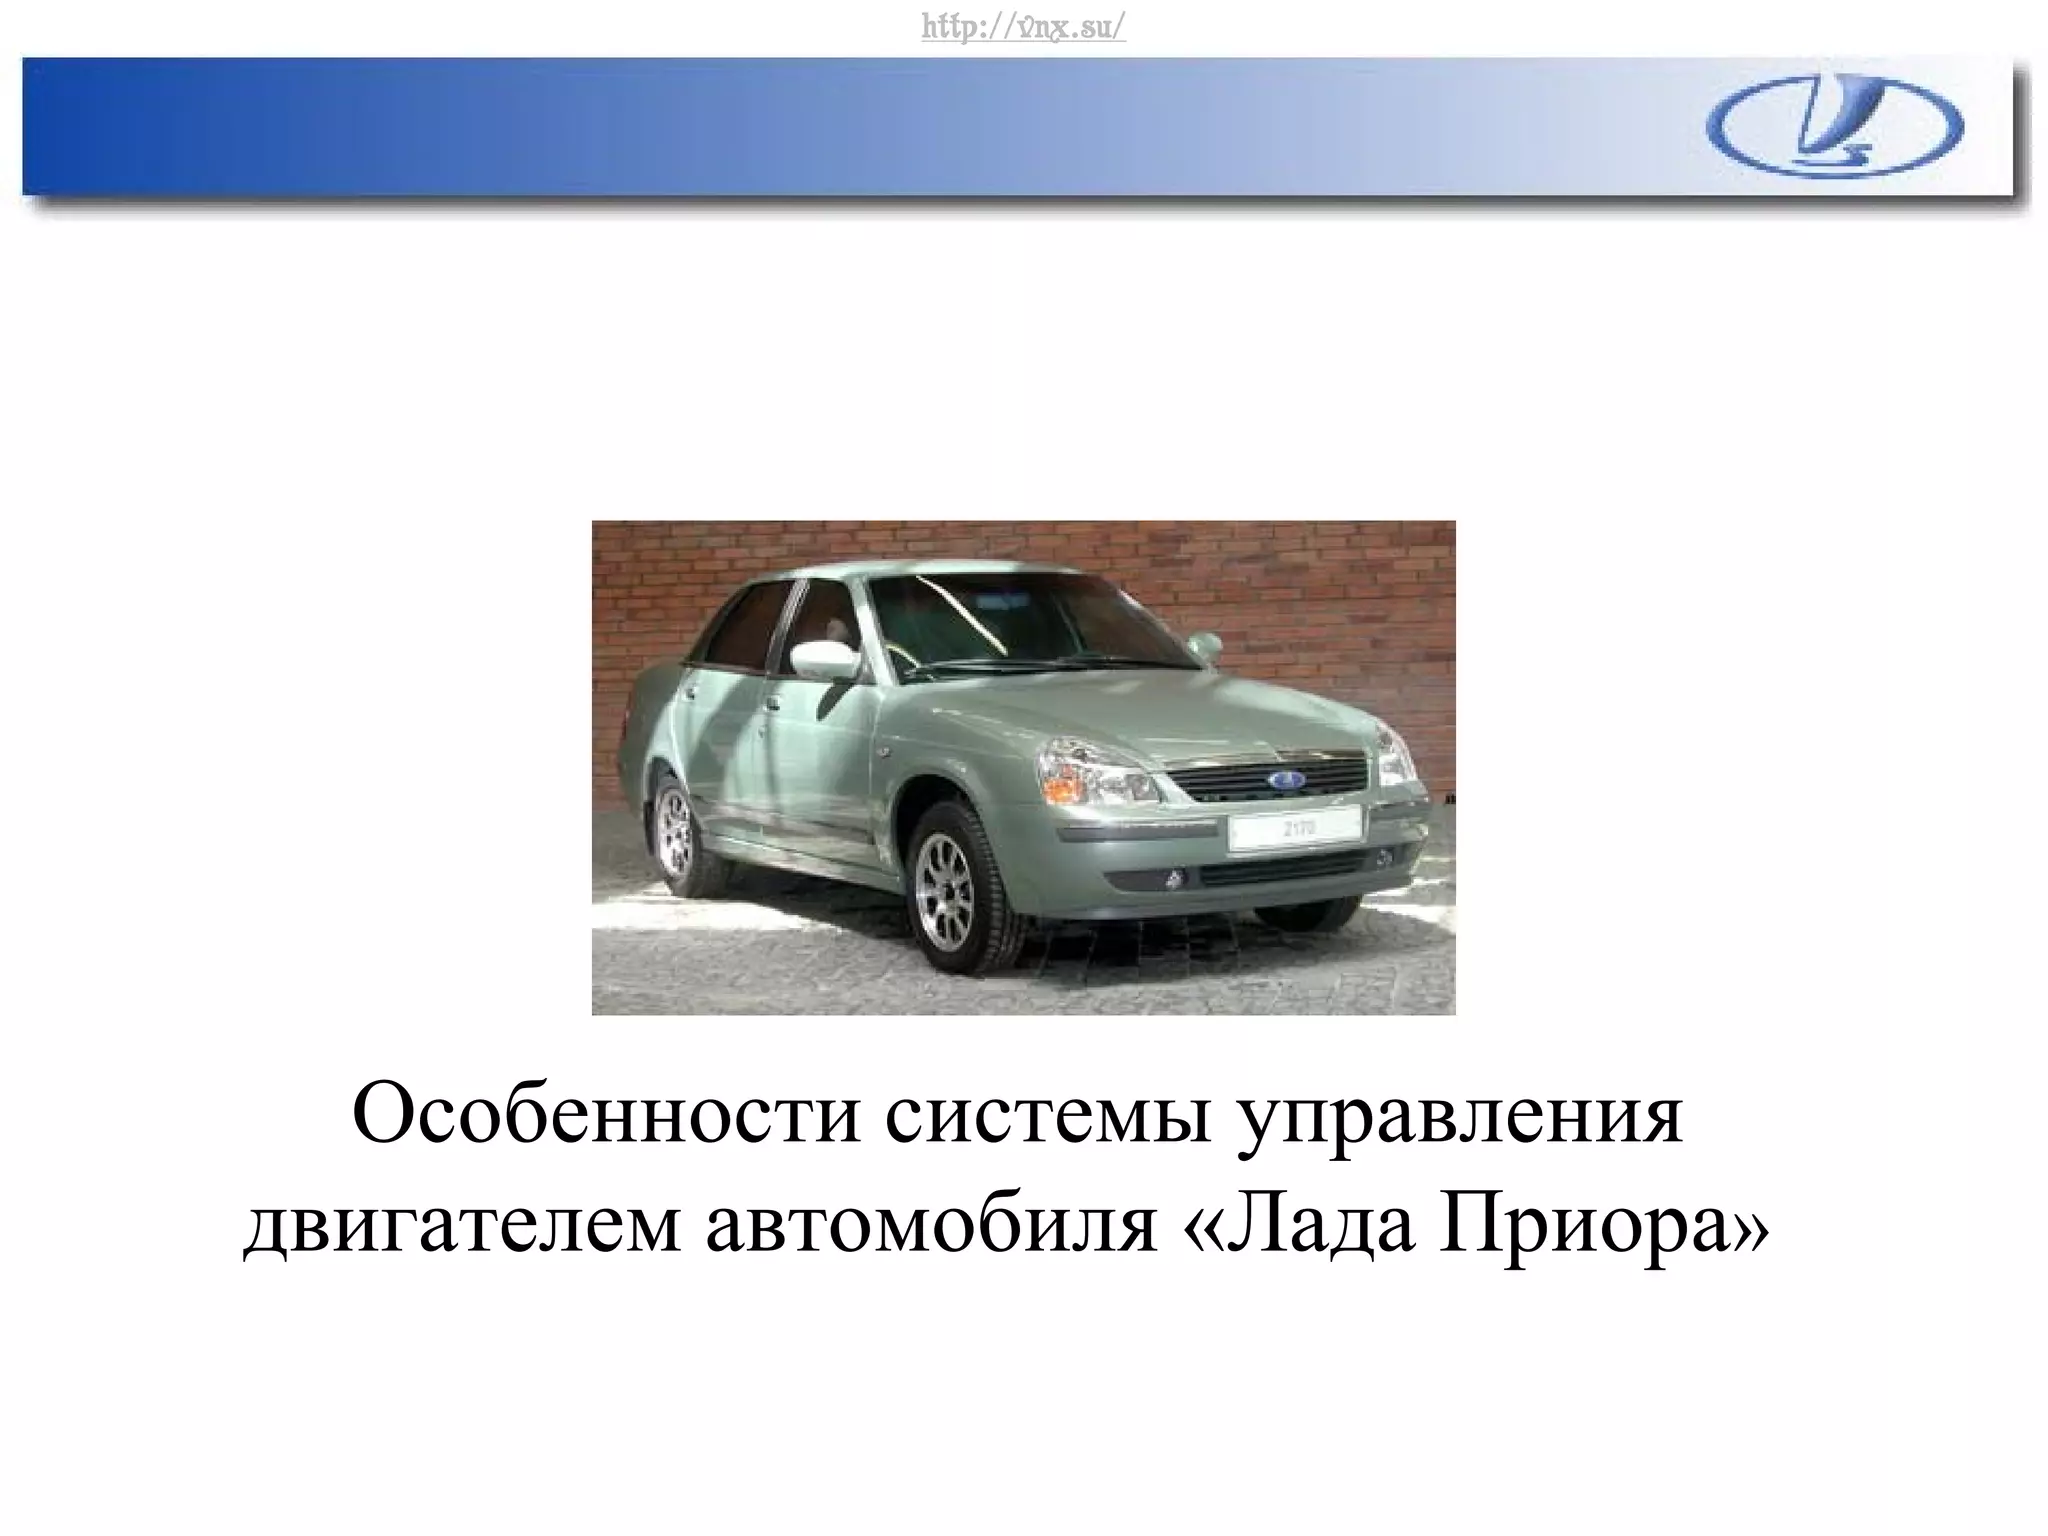
Task: Click the green Lada Priora car photo
Action: point(1023,767)
